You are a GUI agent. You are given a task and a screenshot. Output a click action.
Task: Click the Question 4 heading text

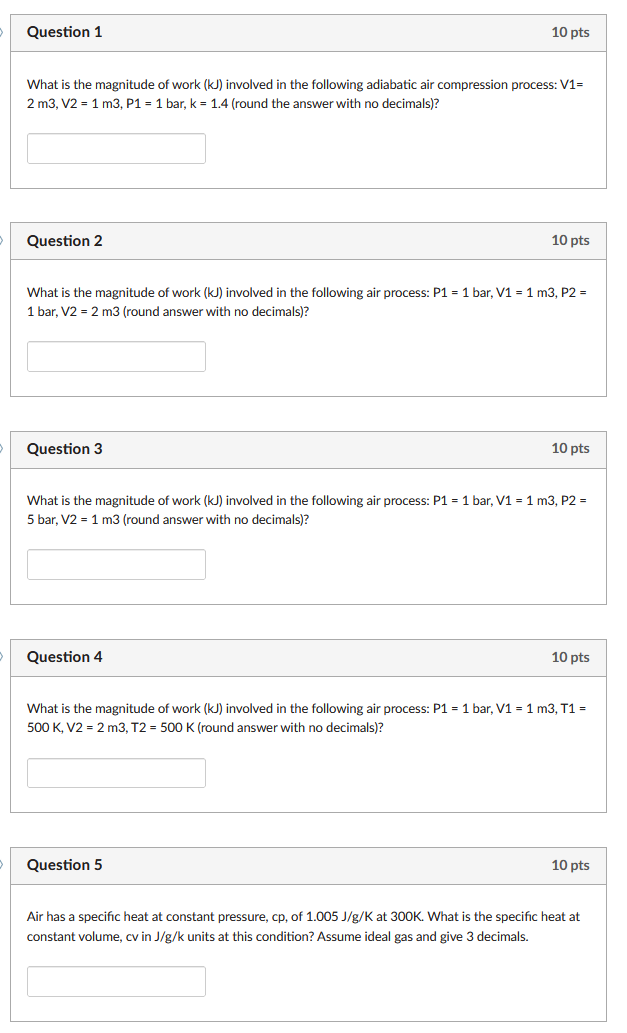[x=65, y=657]
